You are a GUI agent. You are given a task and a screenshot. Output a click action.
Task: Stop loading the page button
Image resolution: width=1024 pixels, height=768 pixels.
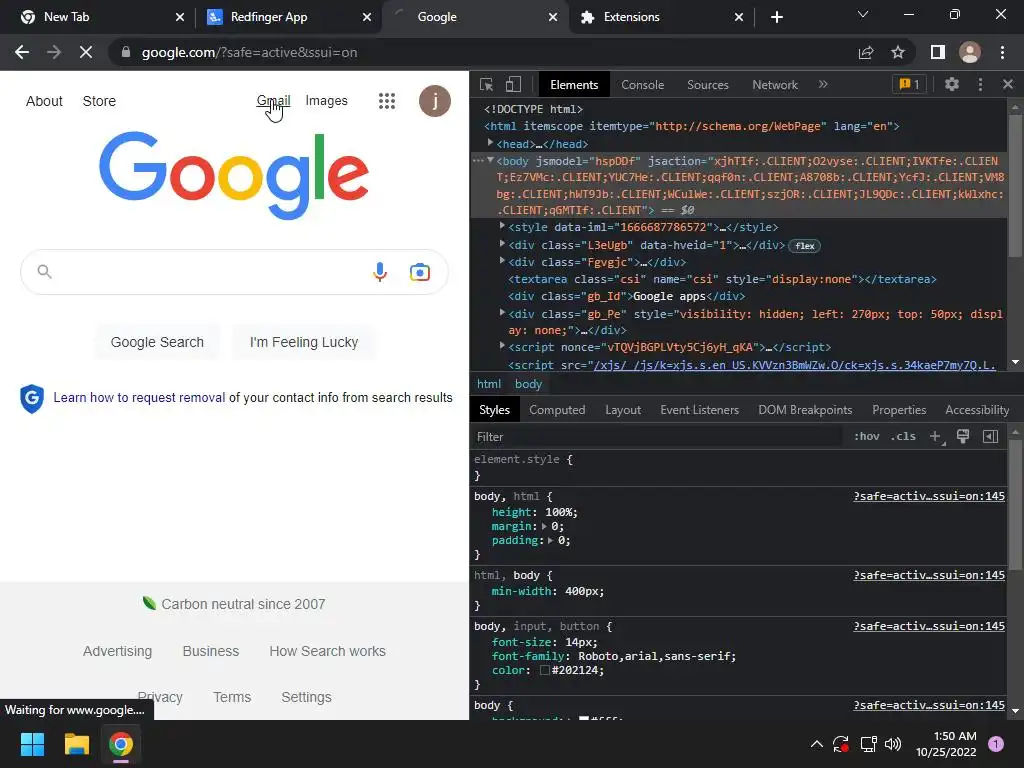coord(86,52)
